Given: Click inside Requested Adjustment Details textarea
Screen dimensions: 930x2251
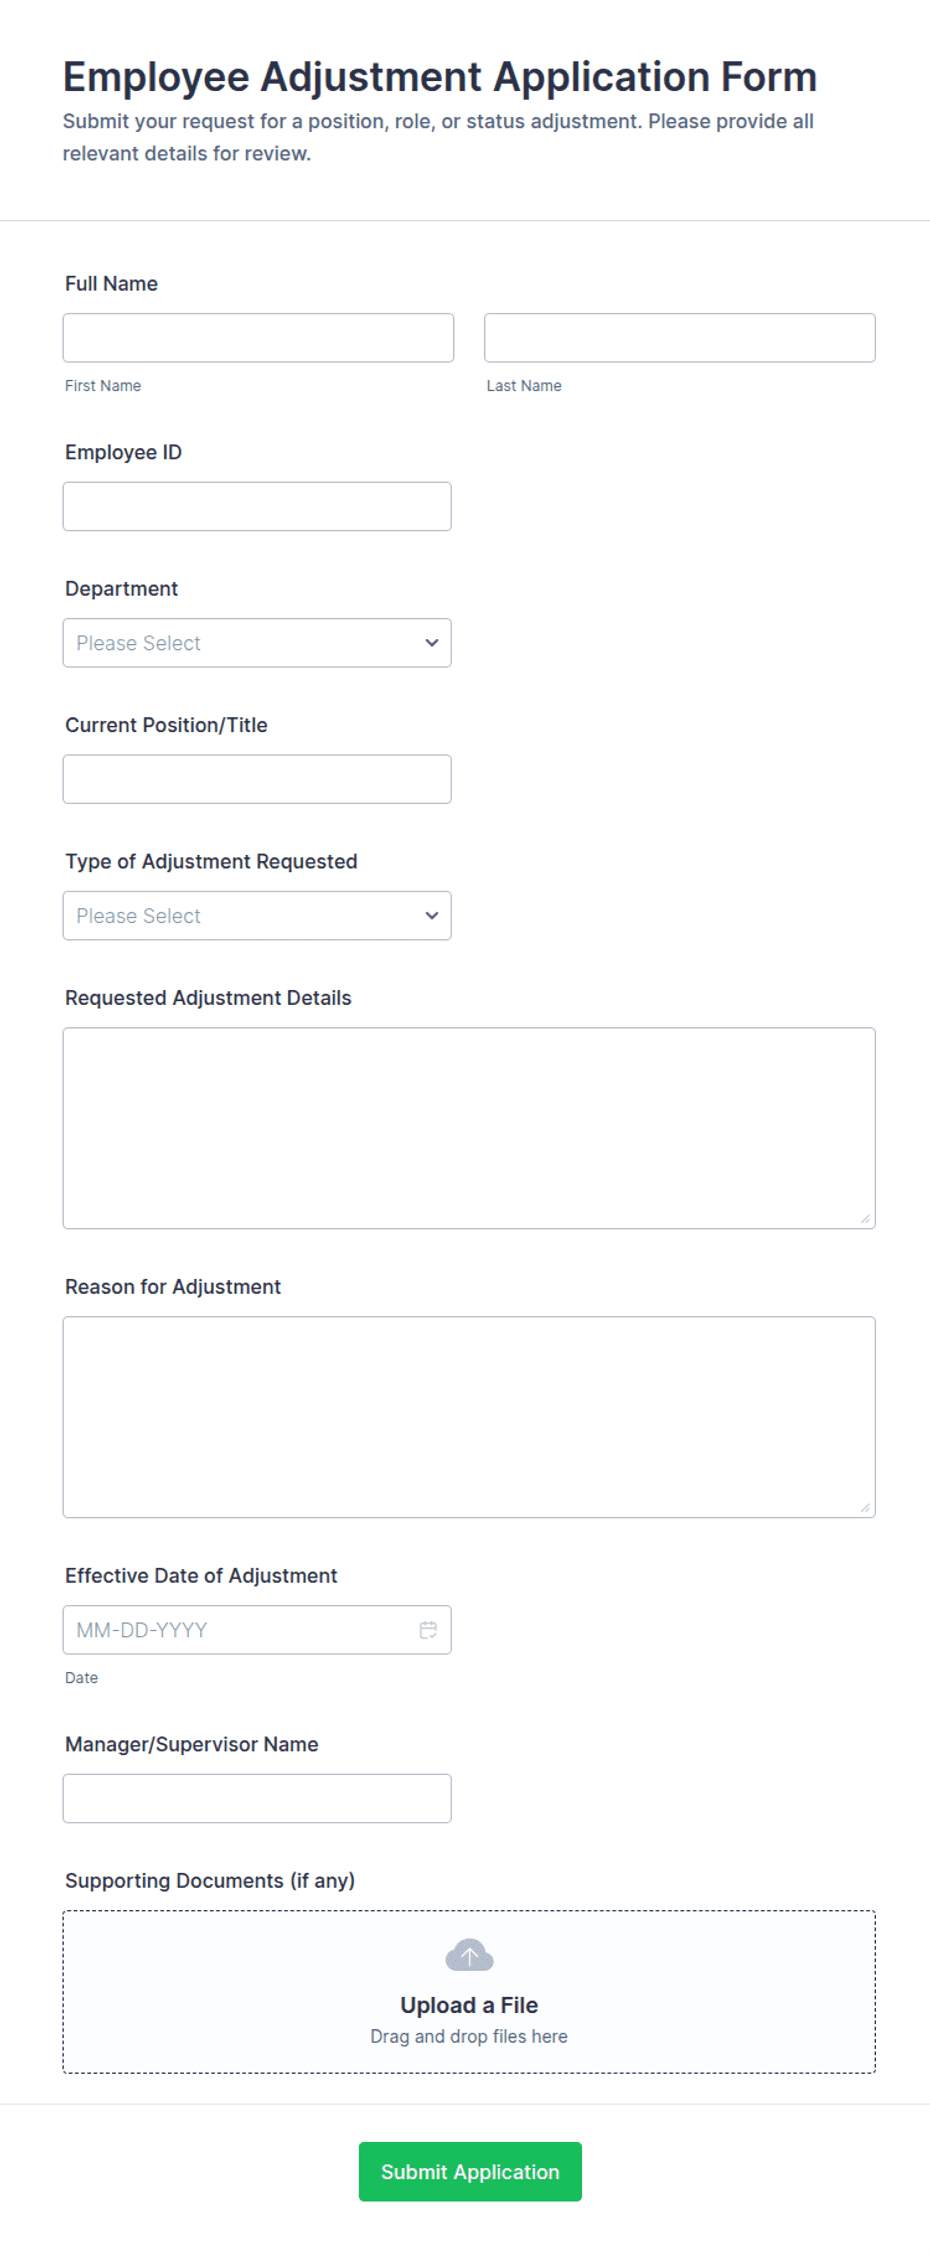Looking at the screenshot, I should click(469, 1128).
